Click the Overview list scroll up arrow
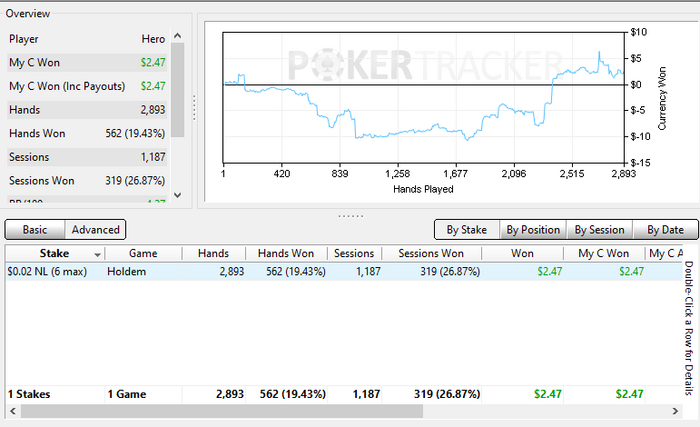Viewport: 700px width, 427px height. click(178, 36)
